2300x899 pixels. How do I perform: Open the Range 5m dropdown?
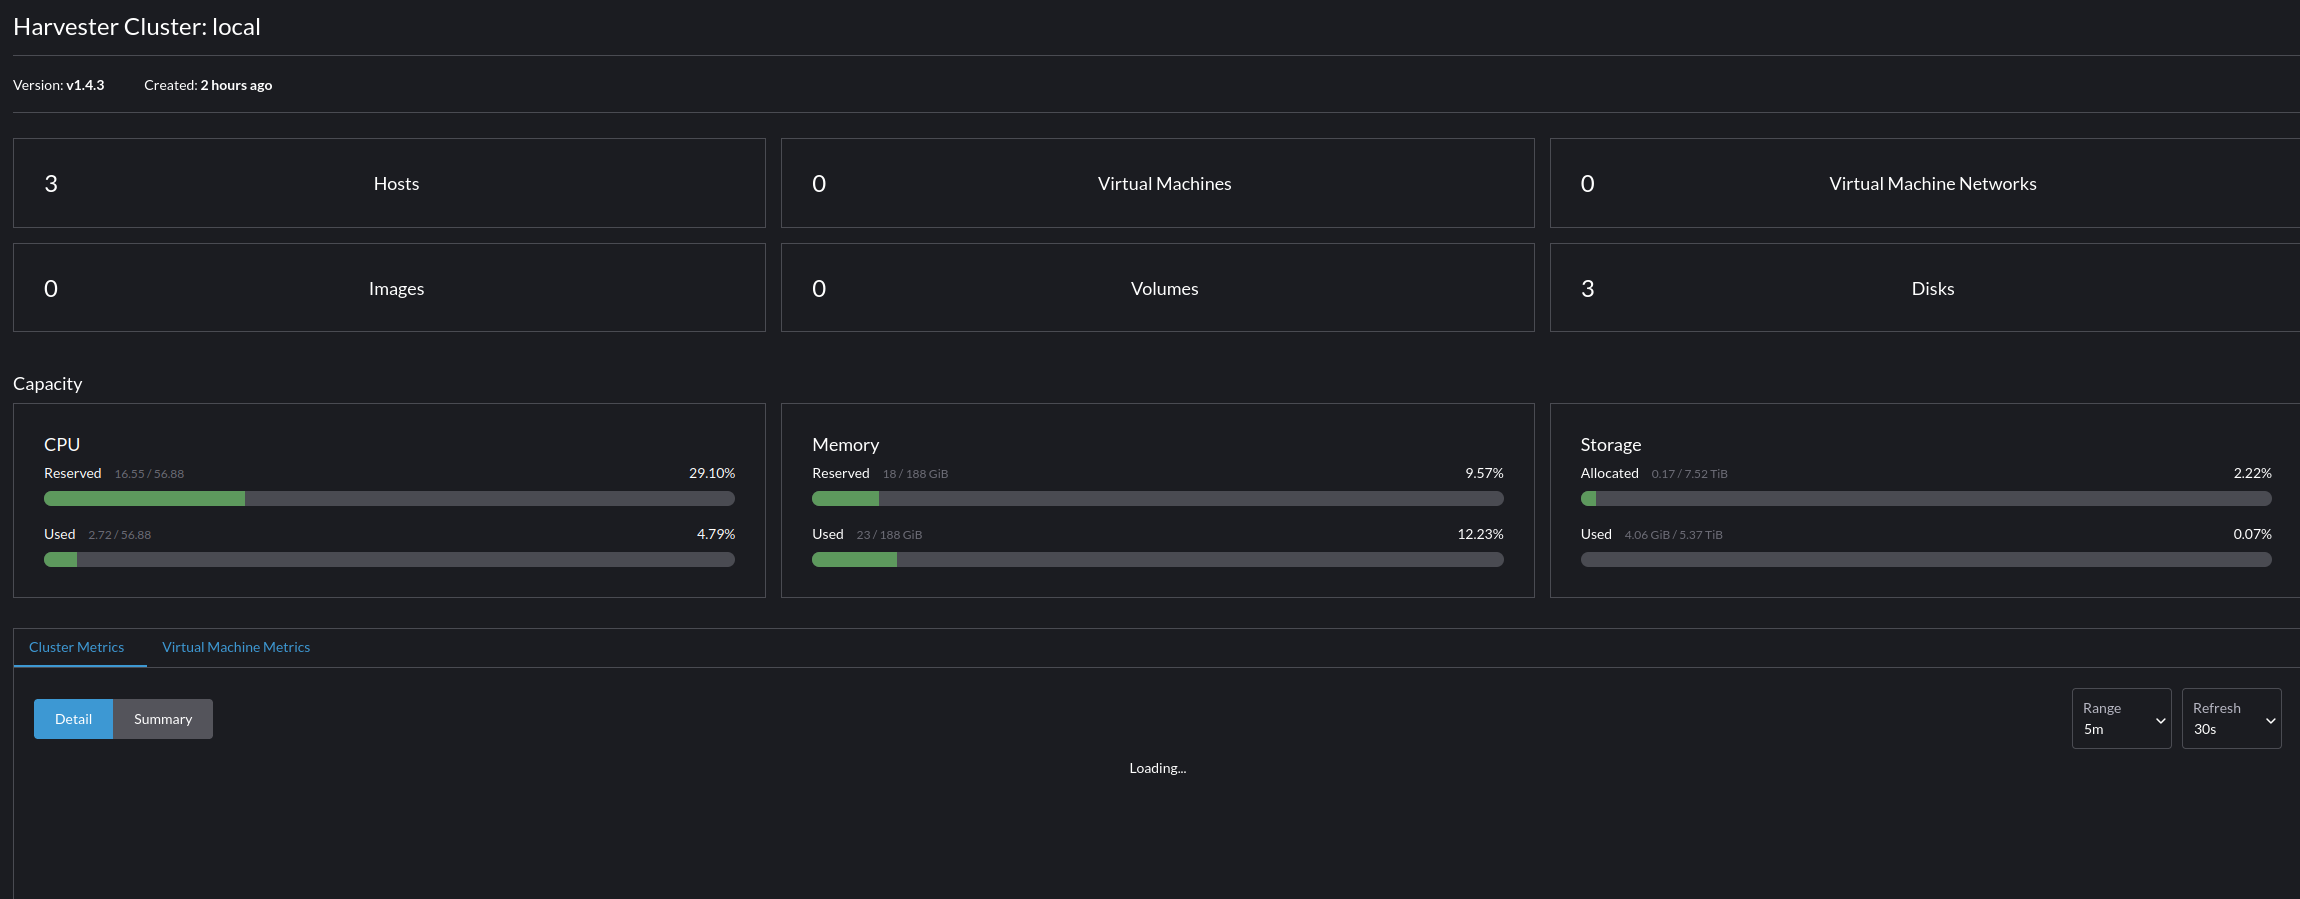pyautogui.click(x=2121, y=718)
